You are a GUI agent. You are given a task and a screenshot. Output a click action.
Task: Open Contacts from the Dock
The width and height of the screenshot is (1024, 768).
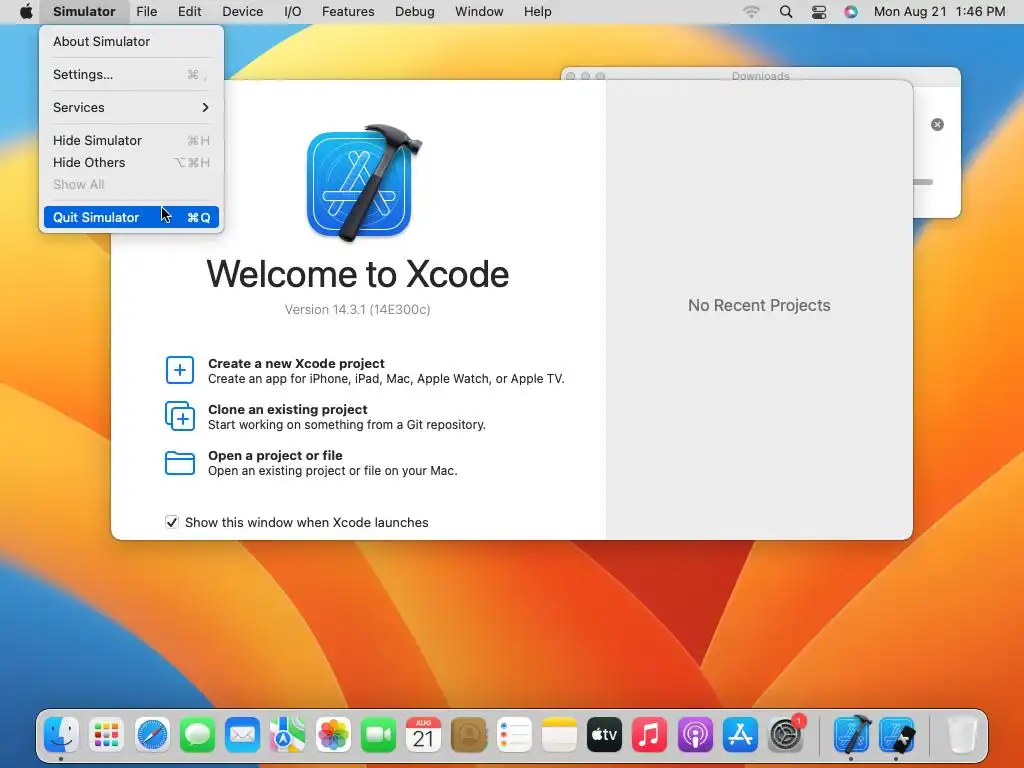(469, 735)
